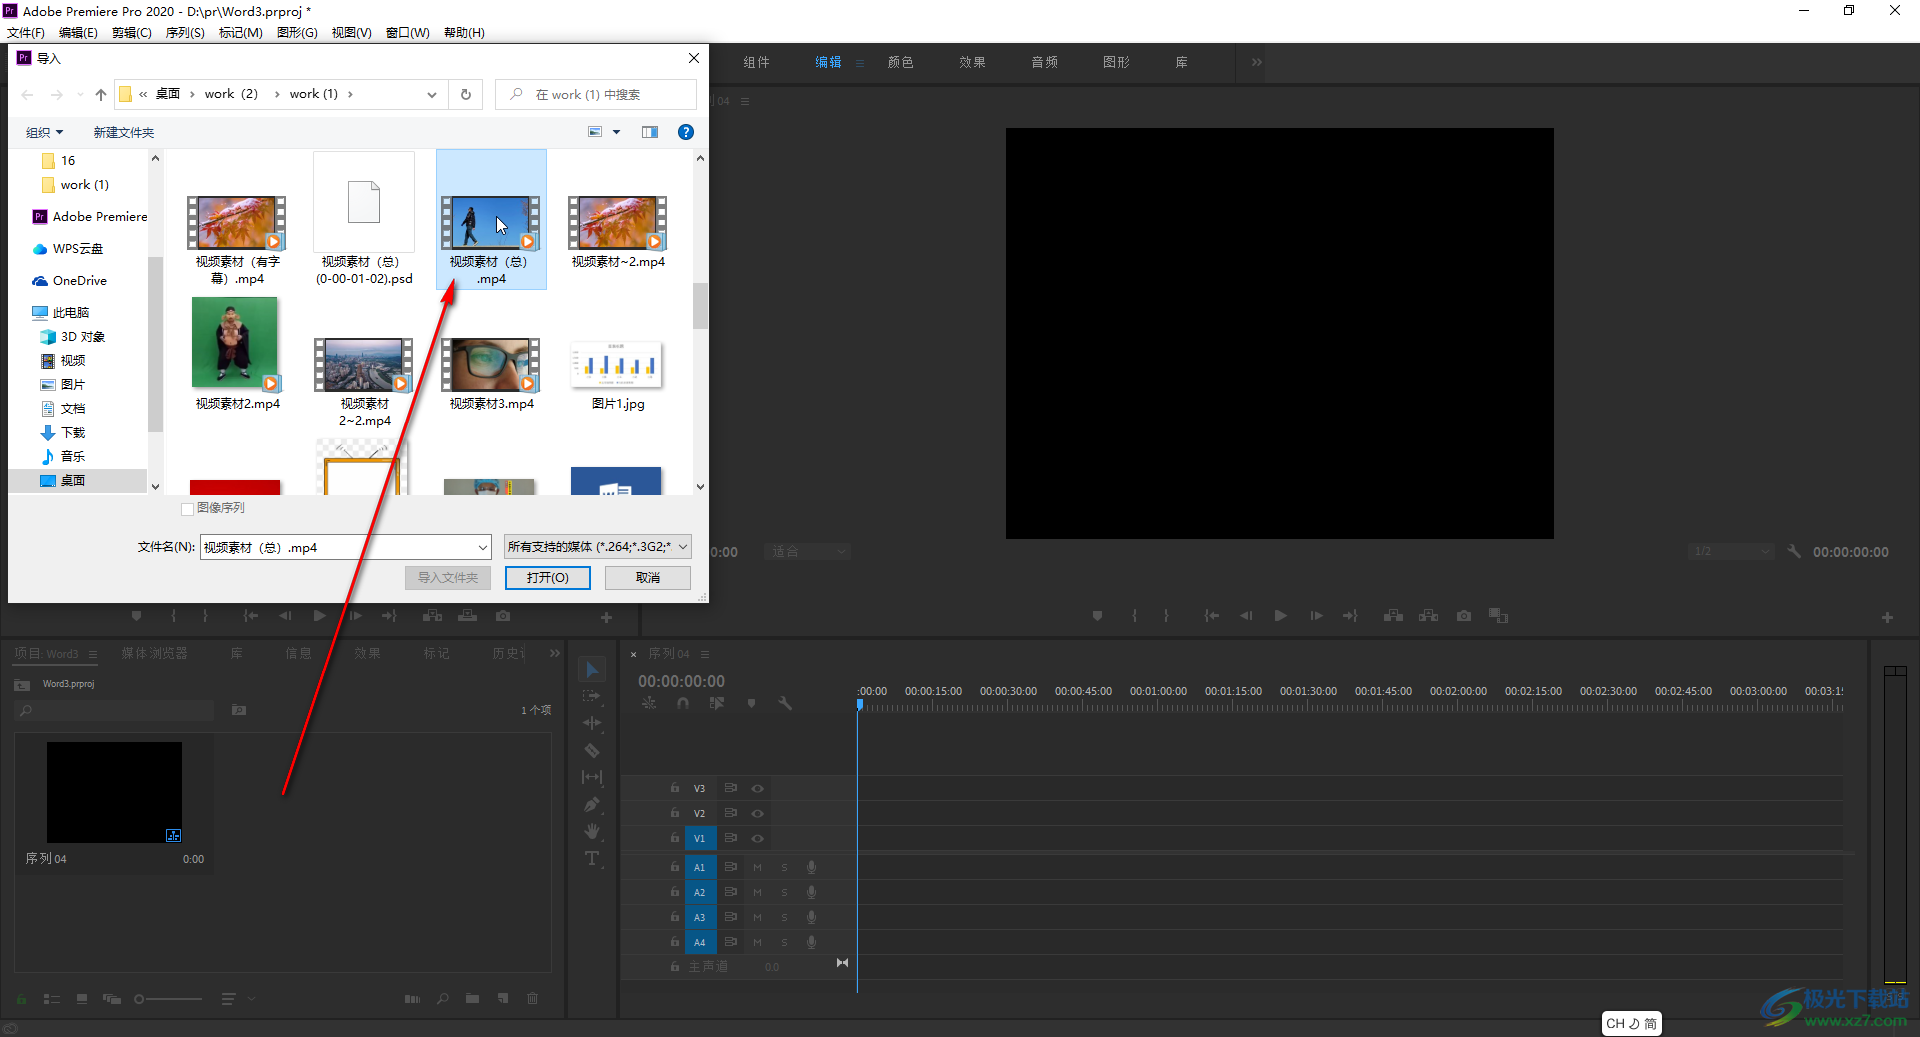Switch to 颜色 workspace tab

coord(900,62)
